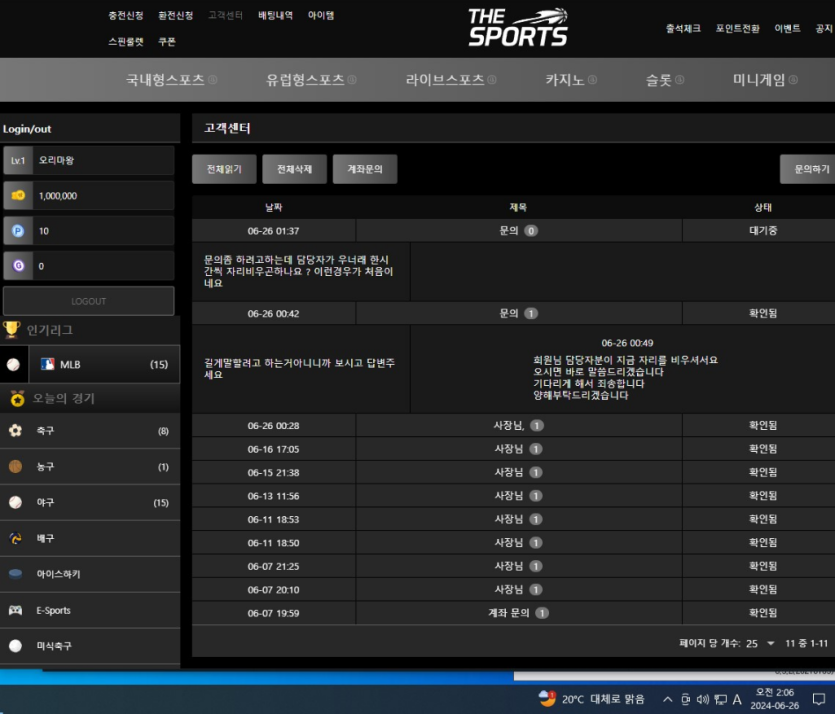The height and width of the screenshot is (714, 835).
Task: Click the volleyball icon for 배구
Action: coord(15,538)
